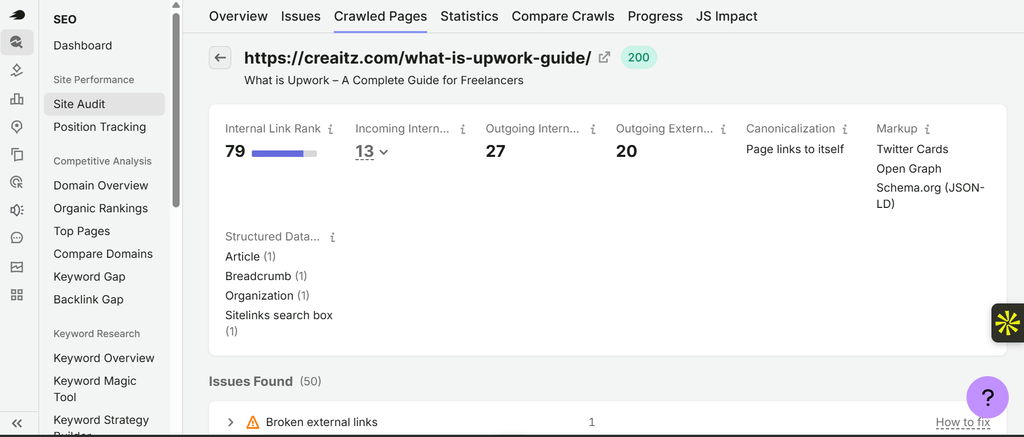1024x437 pixels.
Task: Open Domain Overview in the sidebar
Action: [x=101, y=186]
